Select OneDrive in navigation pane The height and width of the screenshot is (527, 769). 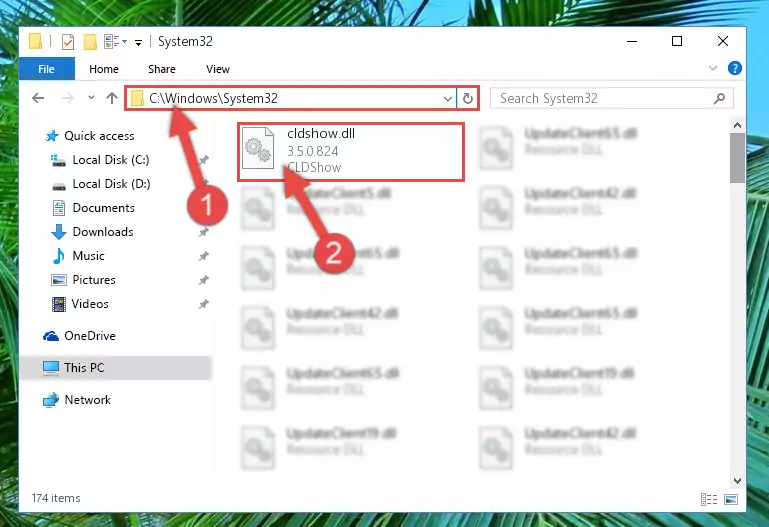click(90, 336)
